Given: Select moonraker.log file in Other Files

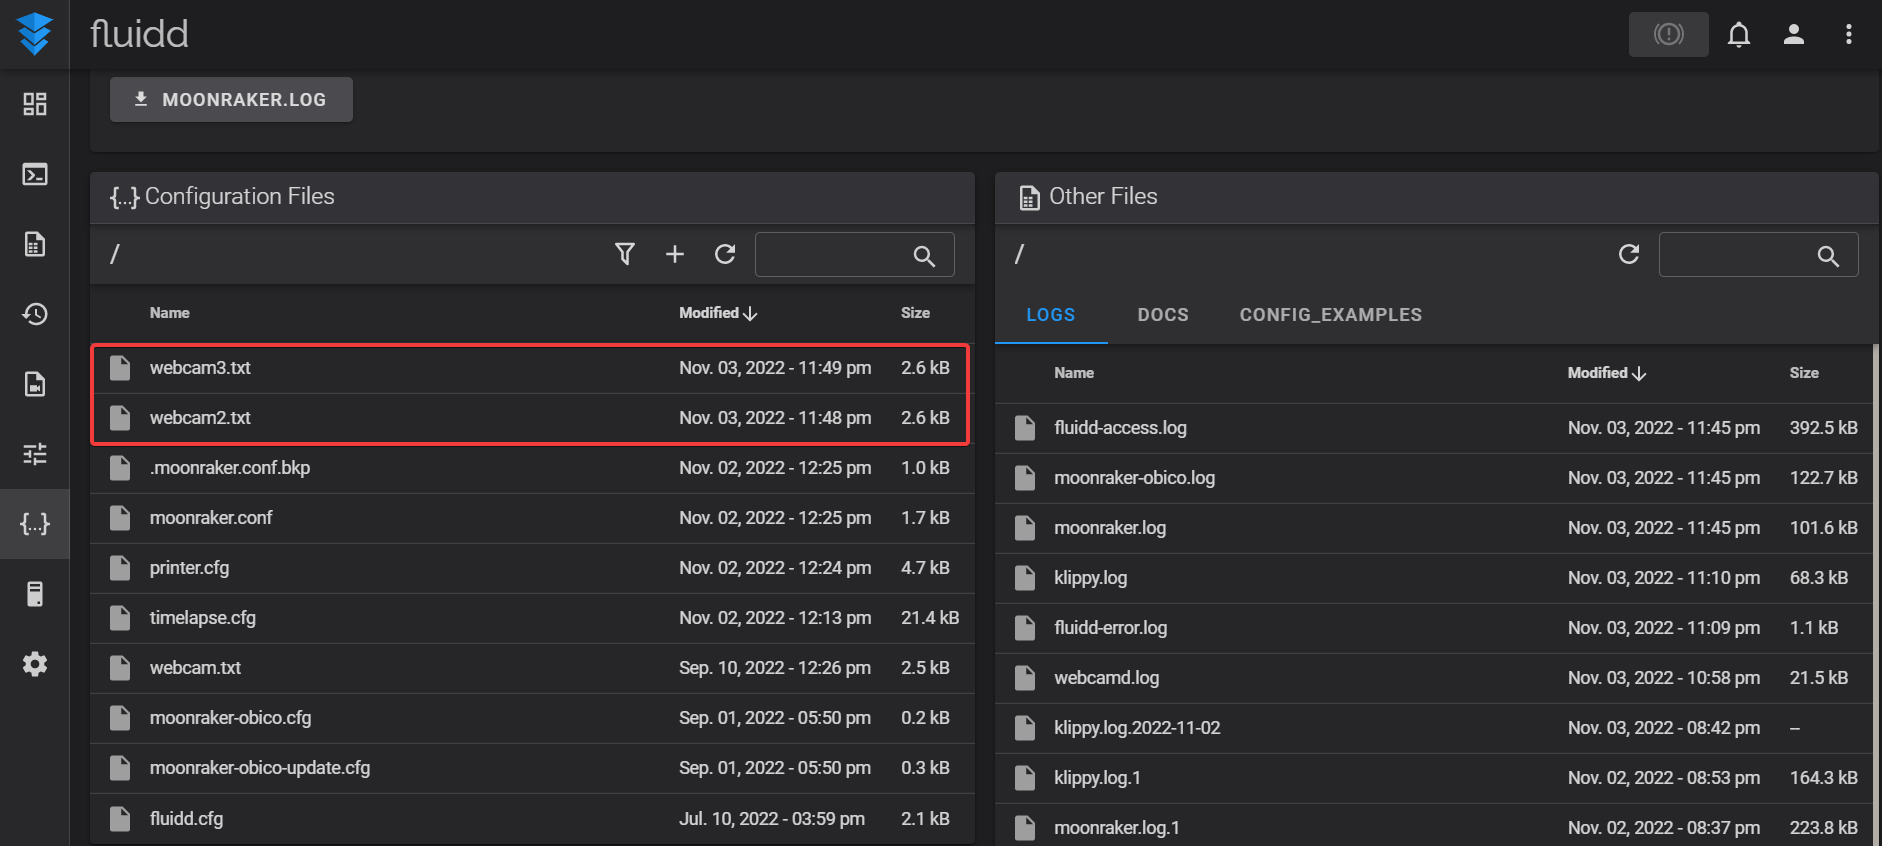Looking at the screenshot, I should 1433,528.
